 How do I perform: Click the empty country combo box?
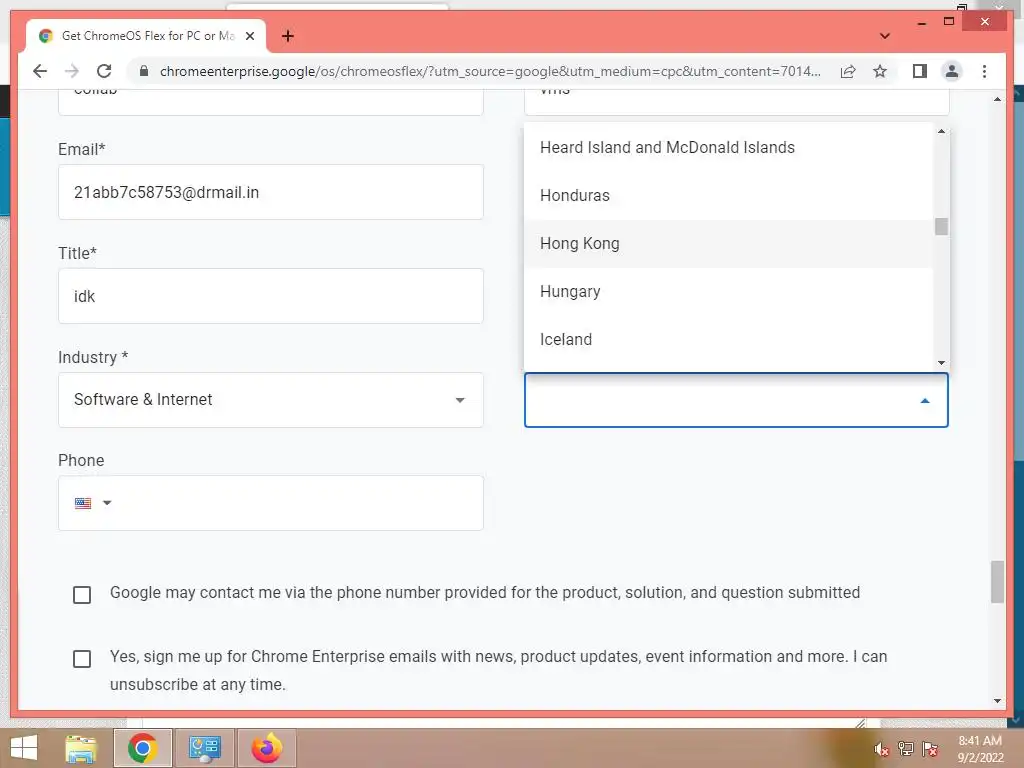click(736, 400)
